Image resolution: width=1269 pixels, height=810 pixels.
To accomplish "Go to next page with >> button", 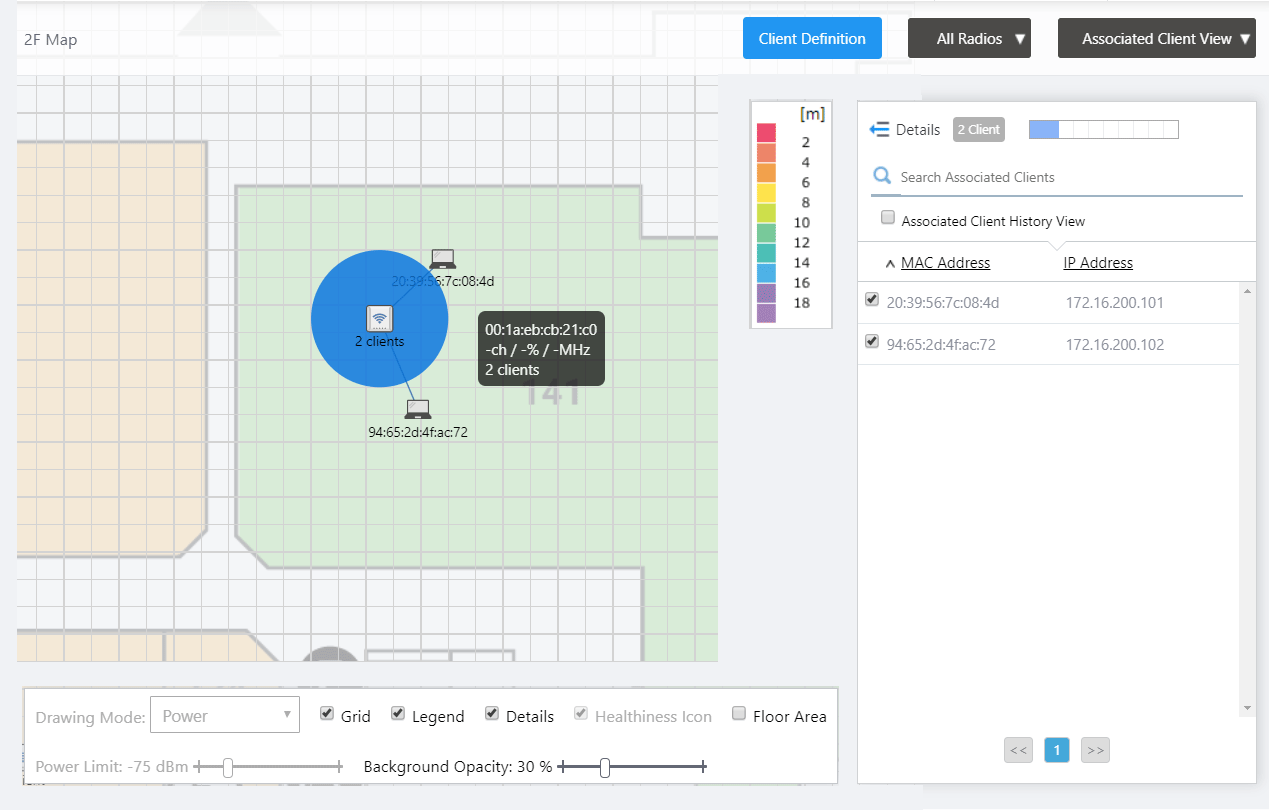I will [x=1095, y=750].
